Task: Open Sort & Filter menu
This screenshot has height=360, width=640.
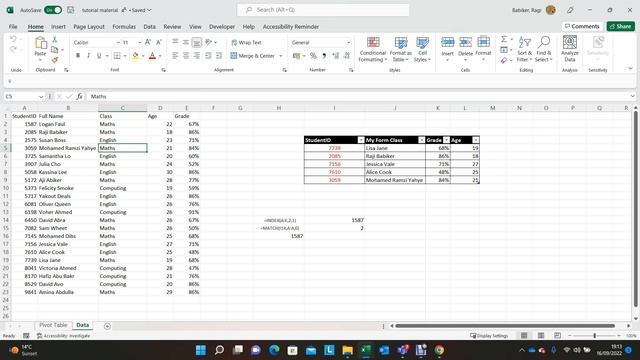Action: pos(524,49)
